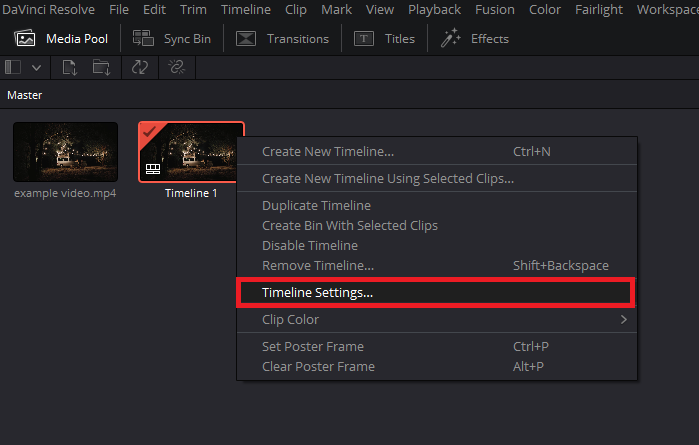Viewport: 699px width, 445px height.
Task: Expand the bin list dropdown arrow
Action: 37,68
